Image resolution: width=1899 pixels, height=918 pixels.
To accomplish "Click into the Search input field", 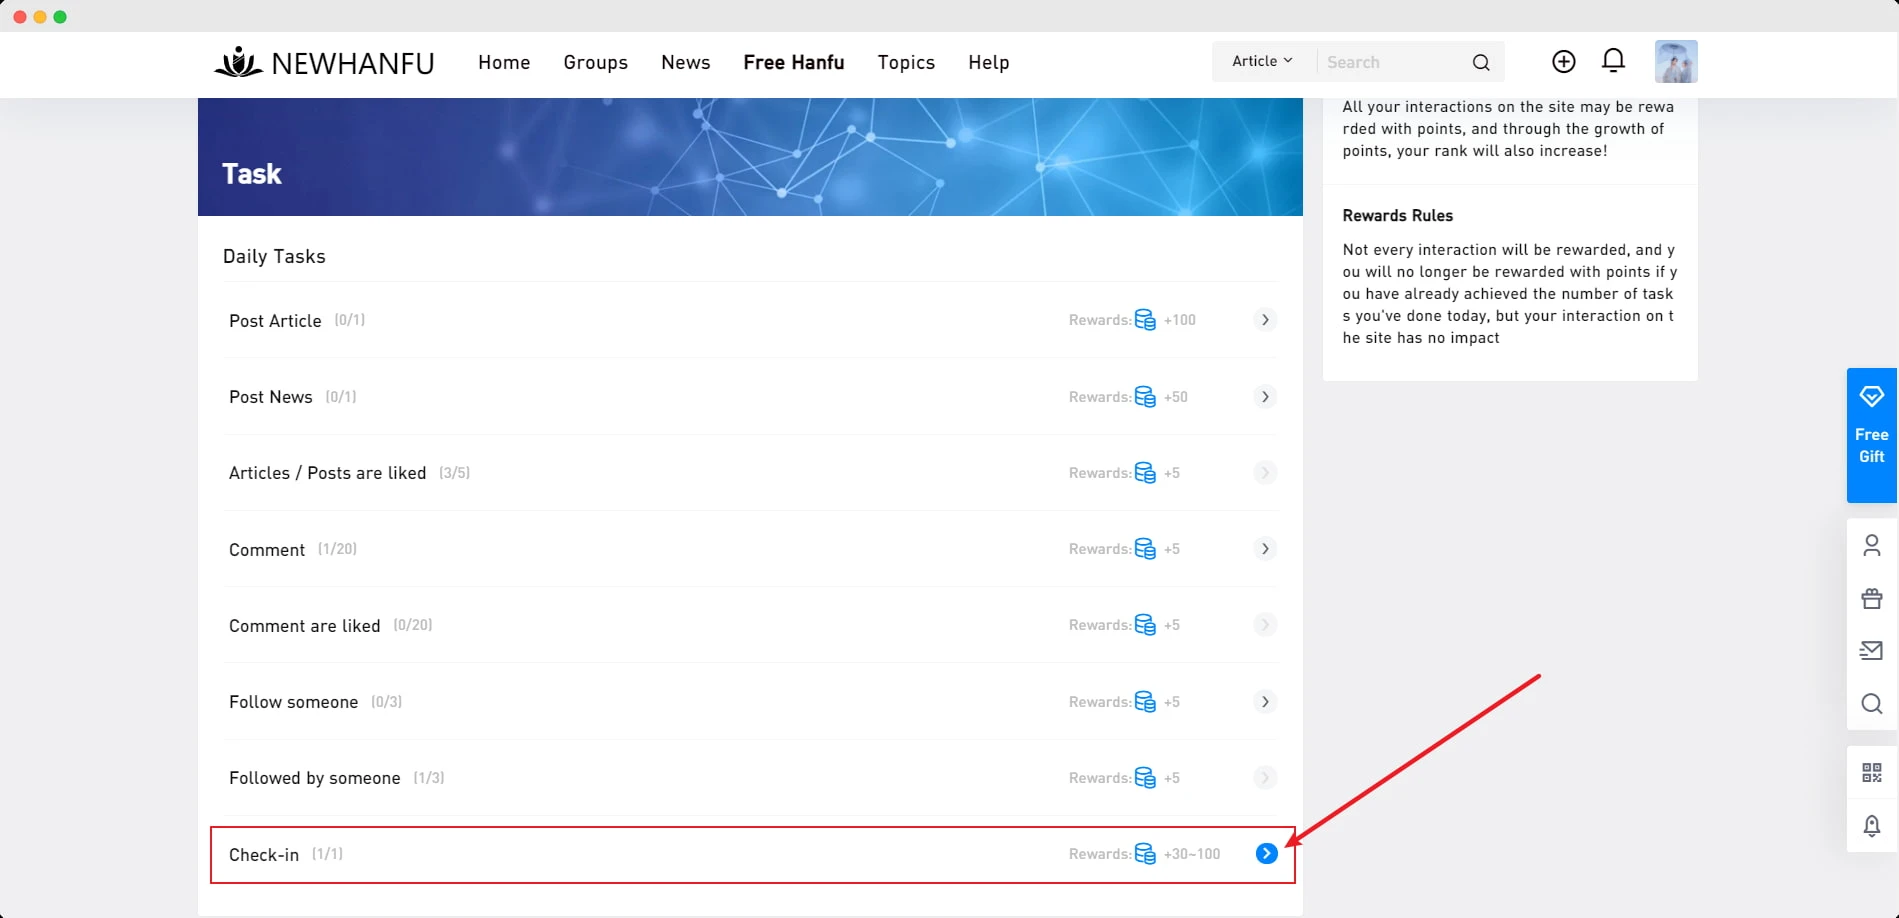I will point(1390,63).
